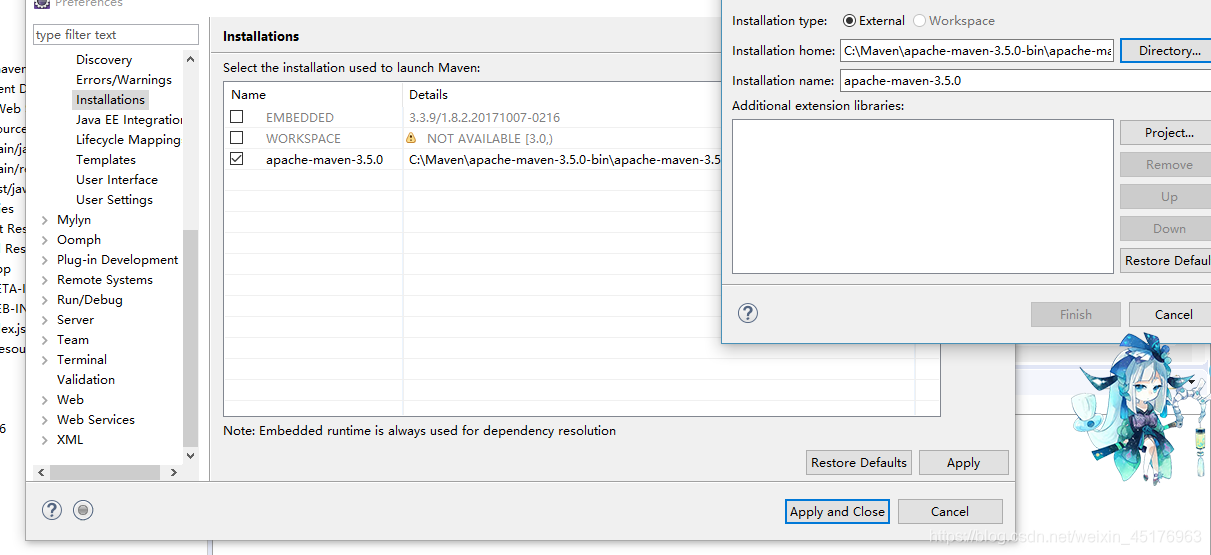Open Templates preference page
This screenshot has width=1211, height=555.
tap(106, 160)
